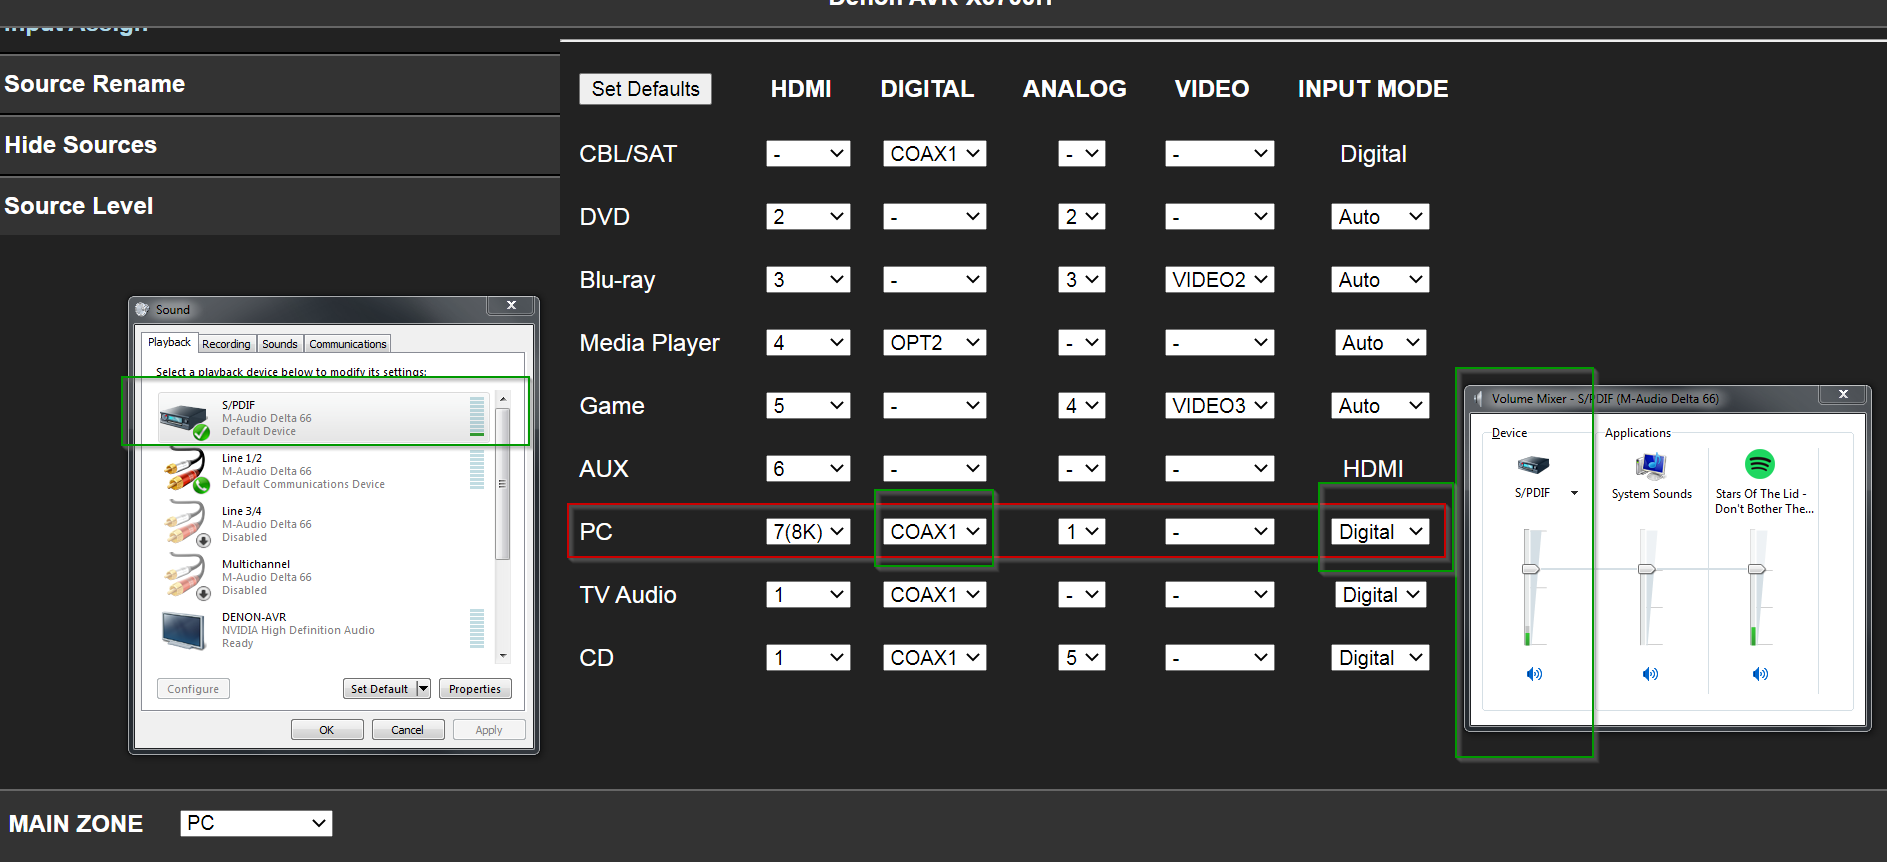The width and height of the screenshot is (1887, 862).
Task: Select the S/PDIF default device icon in playback list
Action: pyautogui.click(x=184, y=418)
